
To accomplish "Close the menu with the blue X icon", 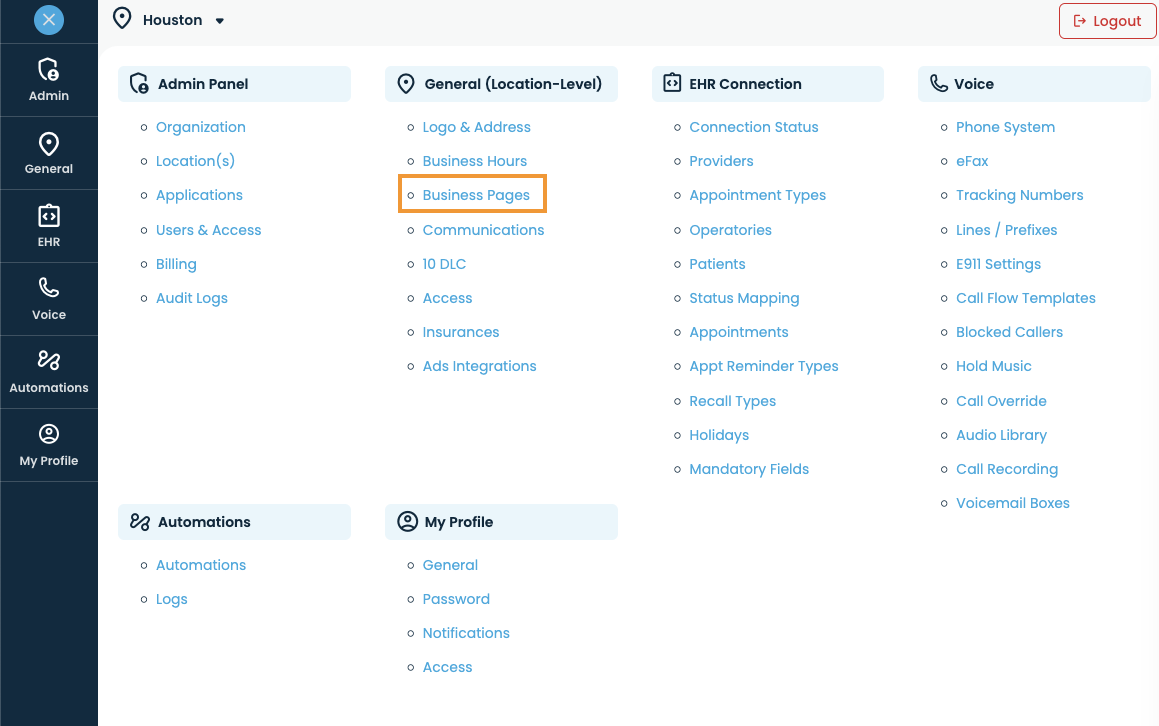I will 49,20.
